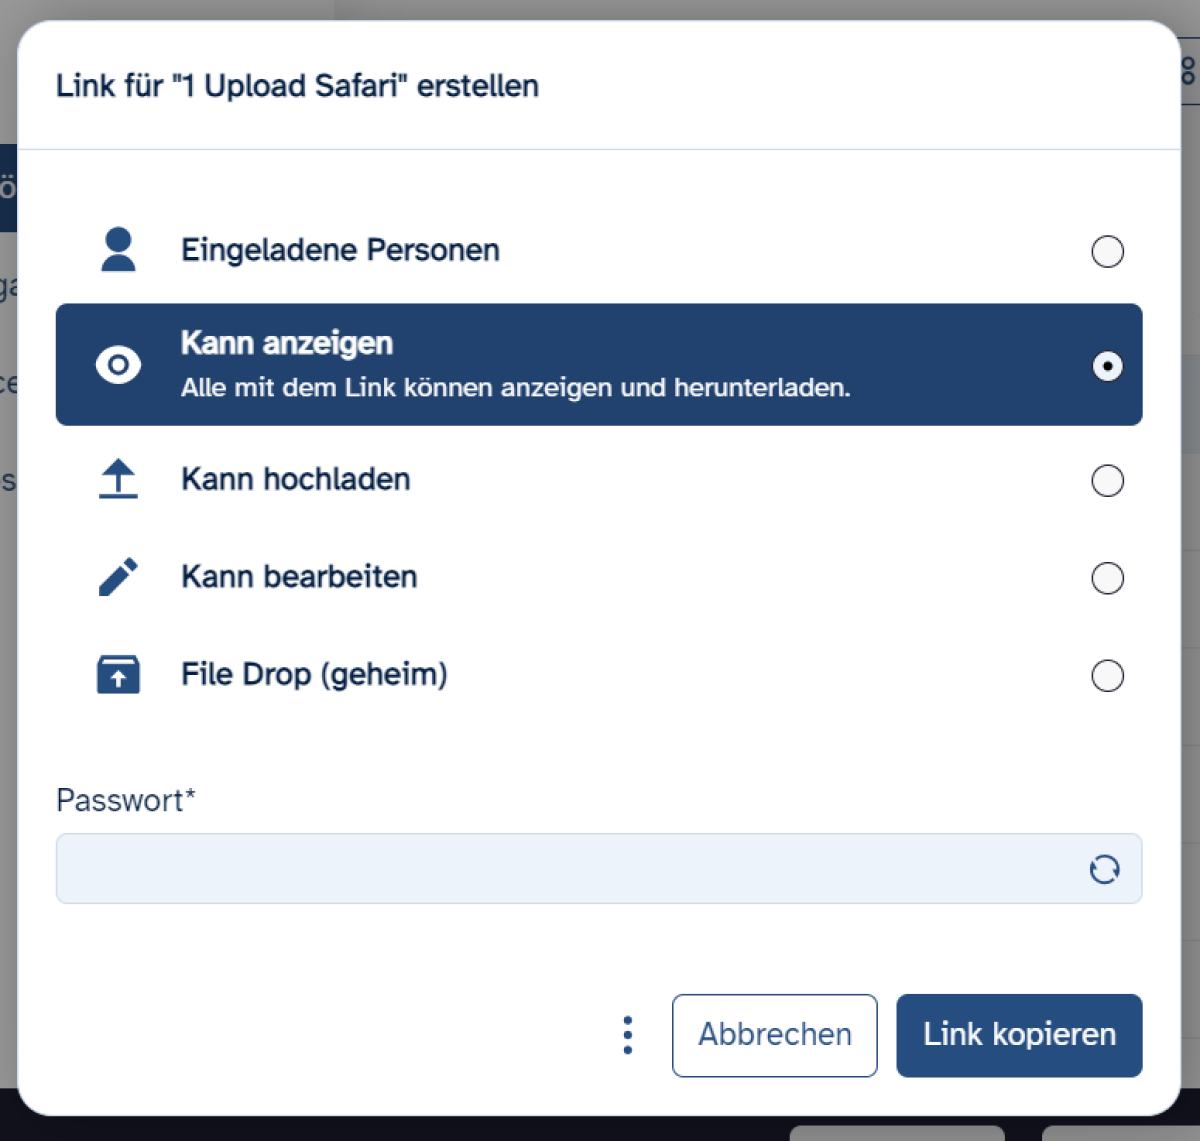Select the Eingeladene Personen radio button
Image resolution: width=1200 pixels, height=1141 pixels.
[1107, 251]
